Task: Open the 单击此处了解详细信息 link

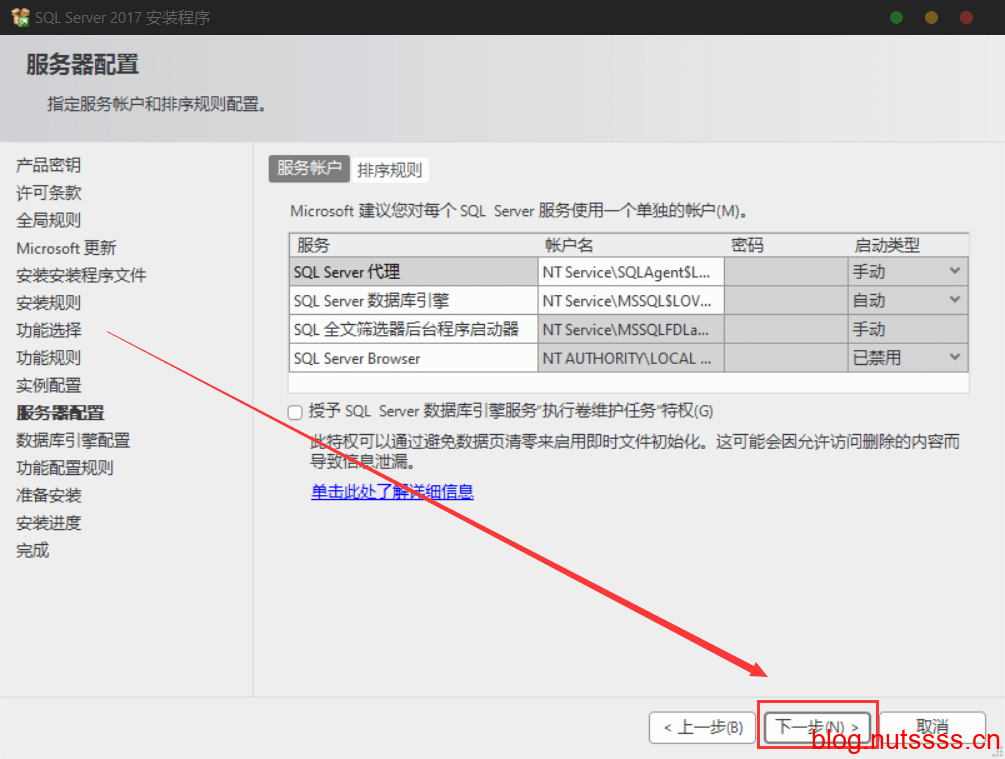Action: point(392,492)
